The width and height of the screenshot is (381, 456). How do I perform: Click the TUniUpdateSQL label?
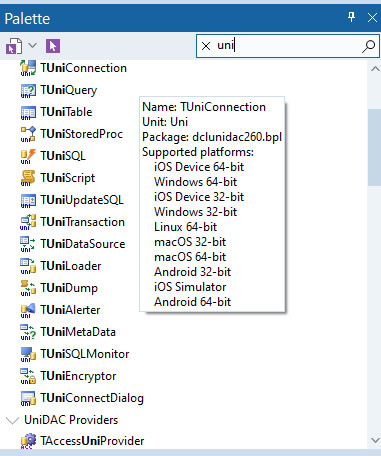[x=82, y=200]
